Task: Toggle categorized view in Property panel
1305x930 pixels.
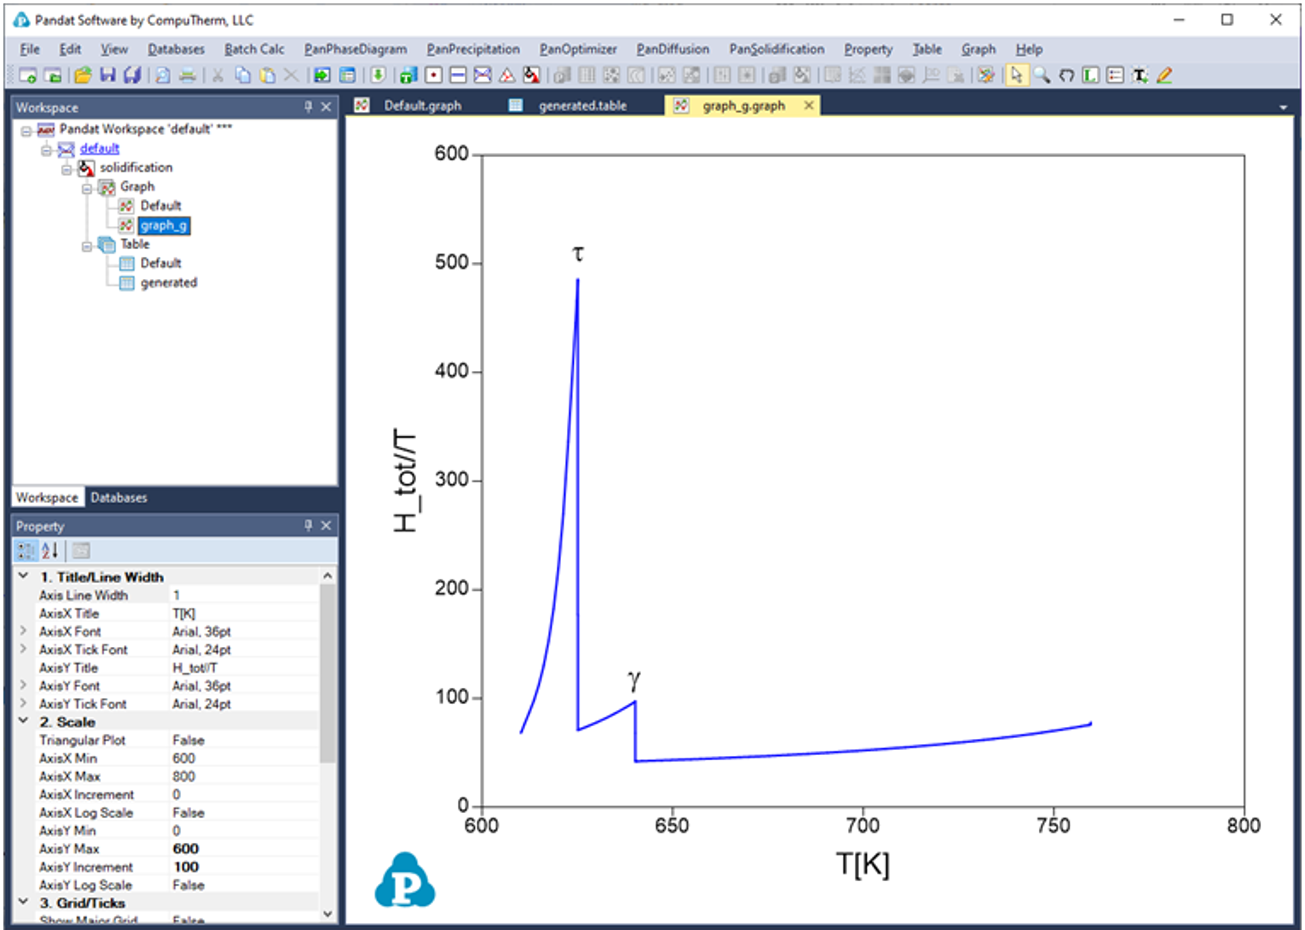Action: pyautogui.click(x=26, y=551)
